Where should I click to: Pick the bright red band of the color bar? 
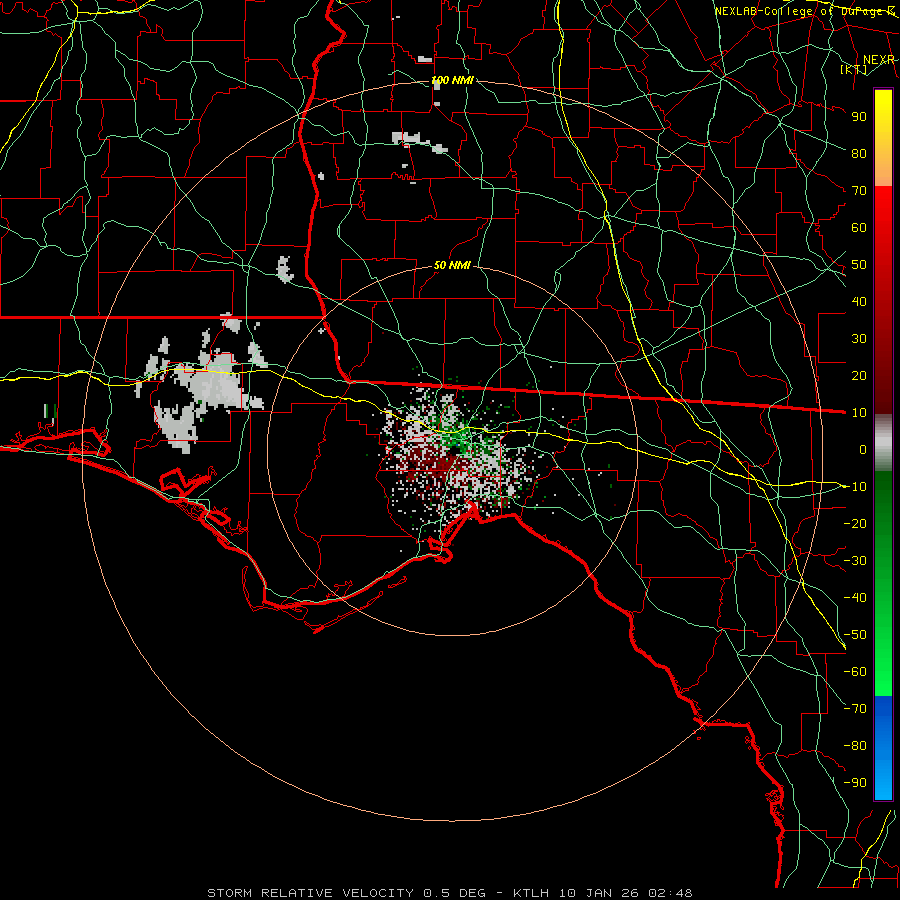(x=883, y=212)
